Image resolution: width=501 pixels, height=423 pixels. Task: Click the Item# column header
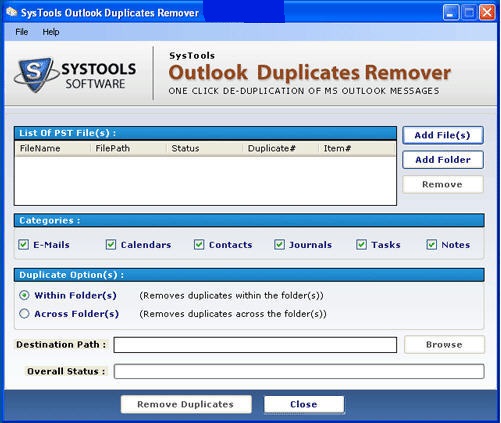357,149
